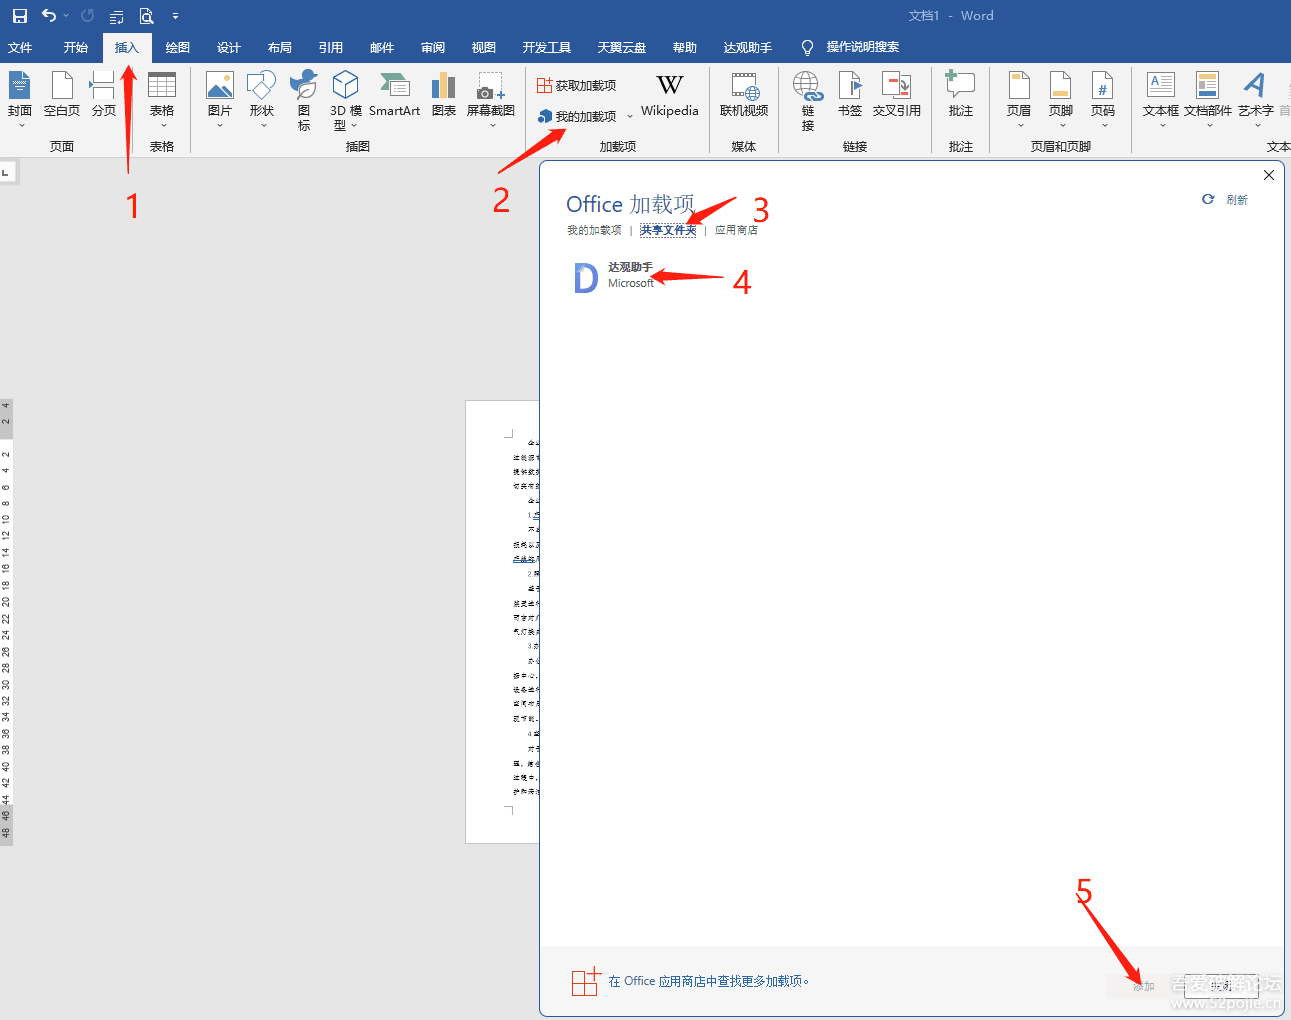Click the Tell Me search box (操作说明搜索)

[851, 47]
